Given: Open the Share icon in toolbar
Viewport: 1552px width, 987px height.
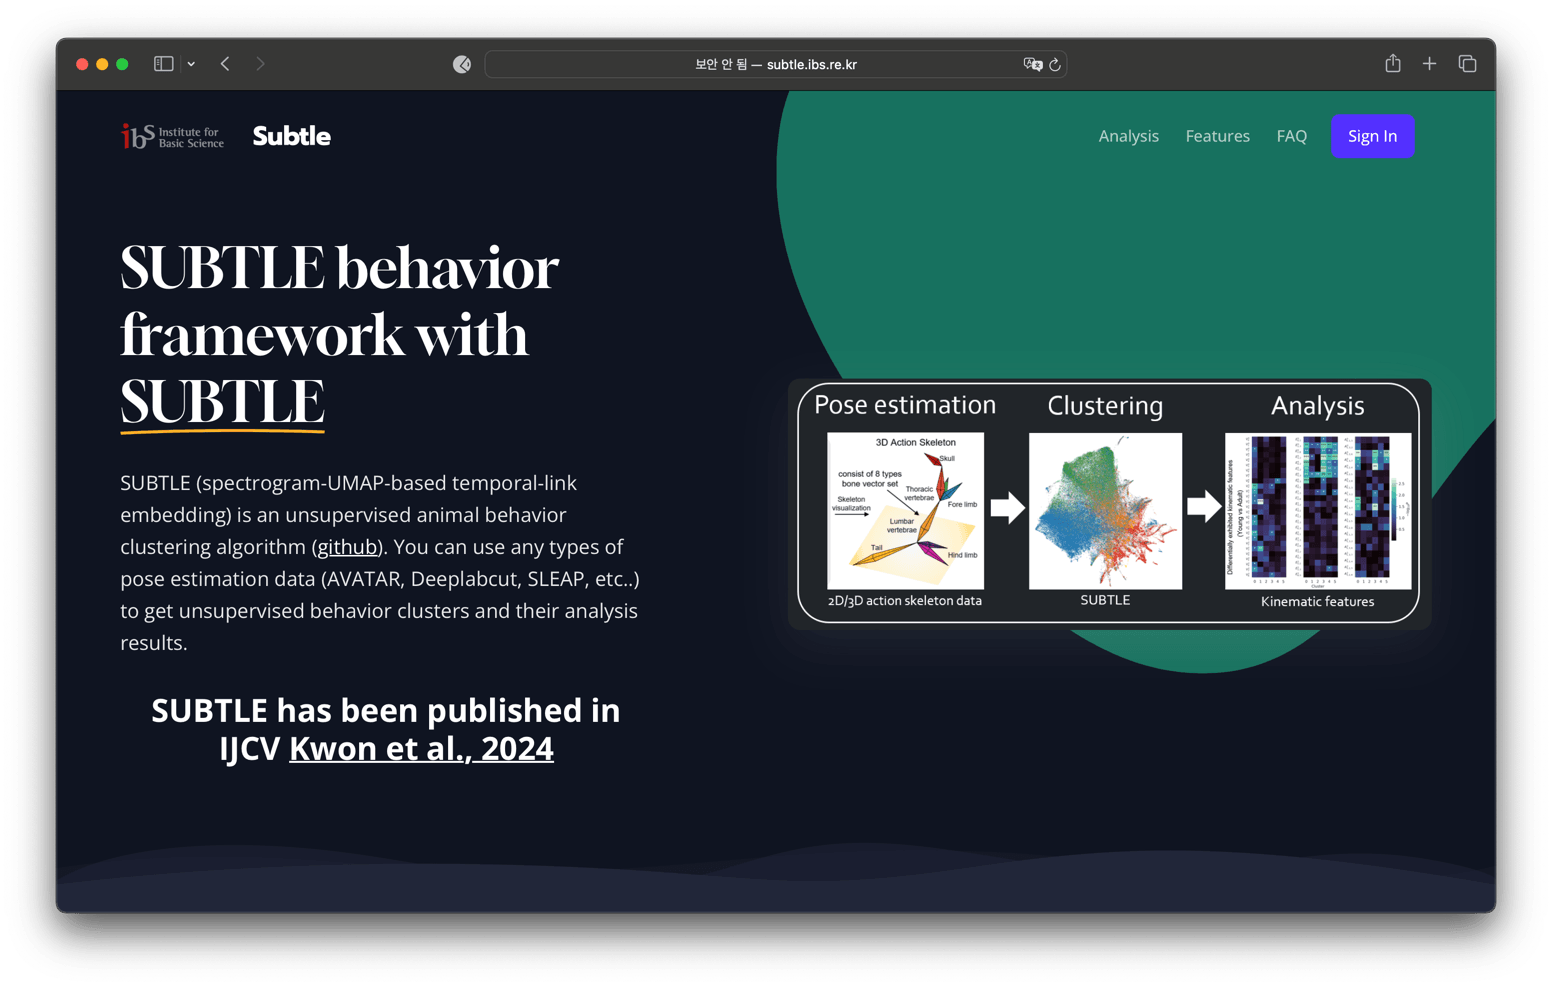Looking at the screenshot, I should coord(1392,64).
